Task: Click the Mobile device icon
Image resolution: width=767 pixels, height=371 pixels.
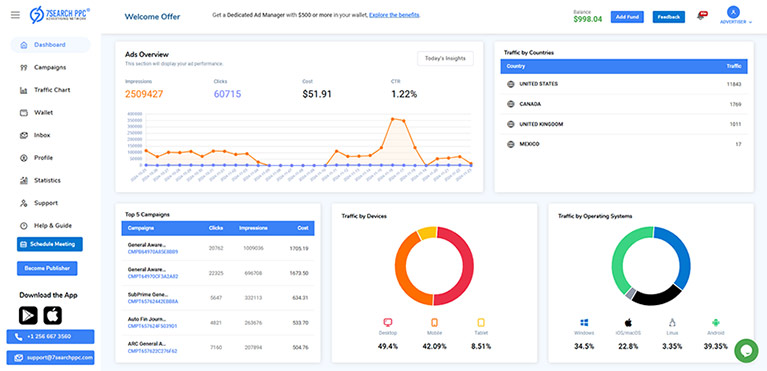Action: 434,323
